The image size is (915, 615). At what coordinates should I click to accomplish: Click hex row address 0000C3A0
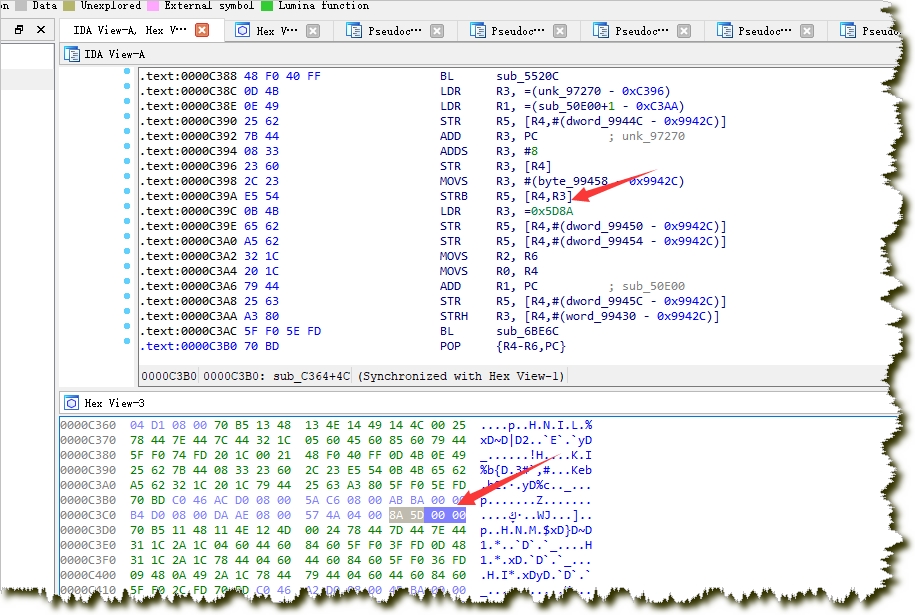88,485
